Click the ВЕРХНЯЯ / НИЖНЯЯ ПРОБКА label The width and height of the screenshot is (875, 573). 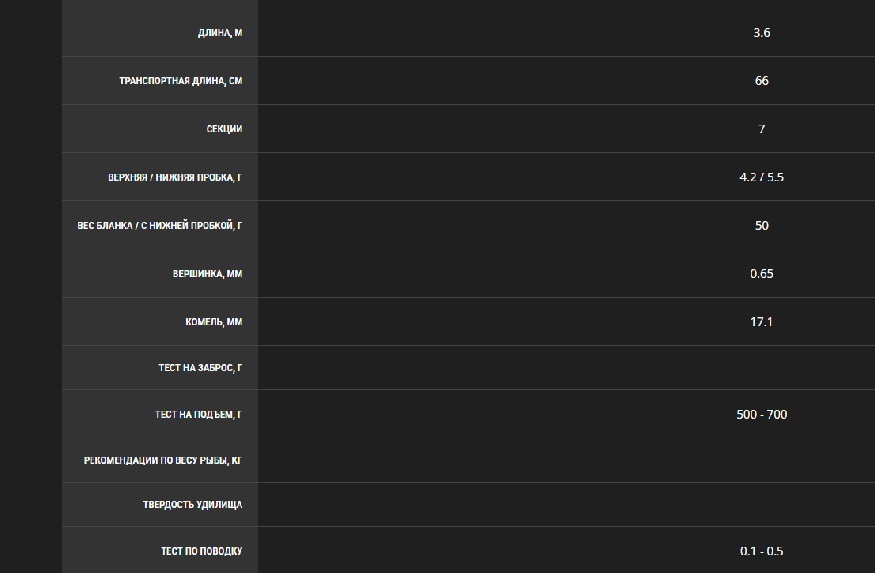[175, 177]
